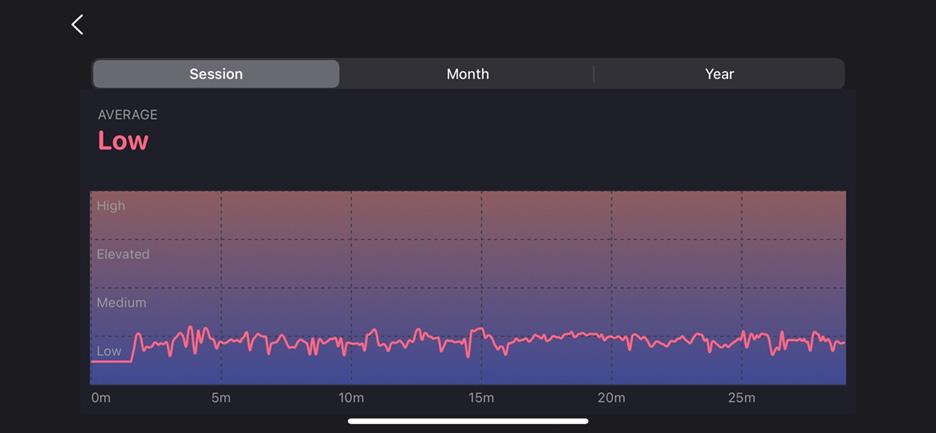
Task: Click the AVERAGE label
Action: pyautogui.click(x=128, y=115)
